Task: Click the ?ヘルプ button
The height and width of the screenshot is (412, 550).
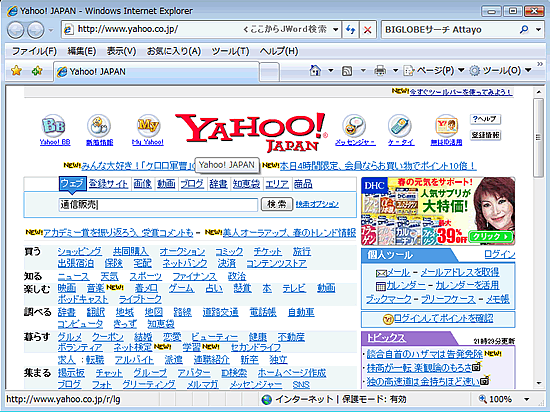Action: tap(485, 119)
